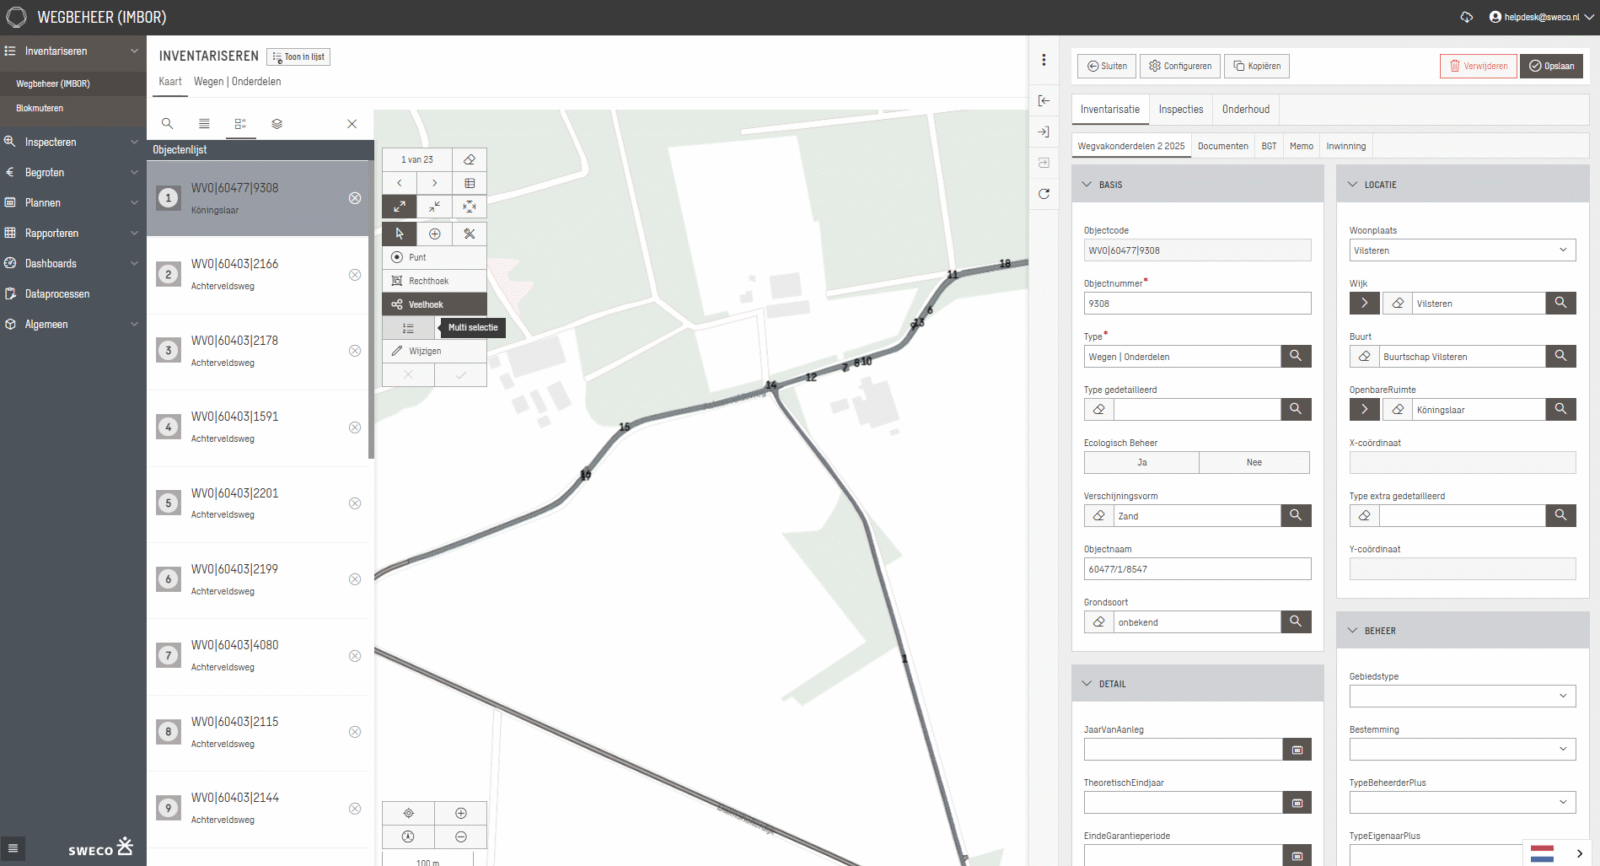Search OpenbareRuimte with the magnifier
Viewport: 1600px width, 866px height.
click(x=1561, y=409)
